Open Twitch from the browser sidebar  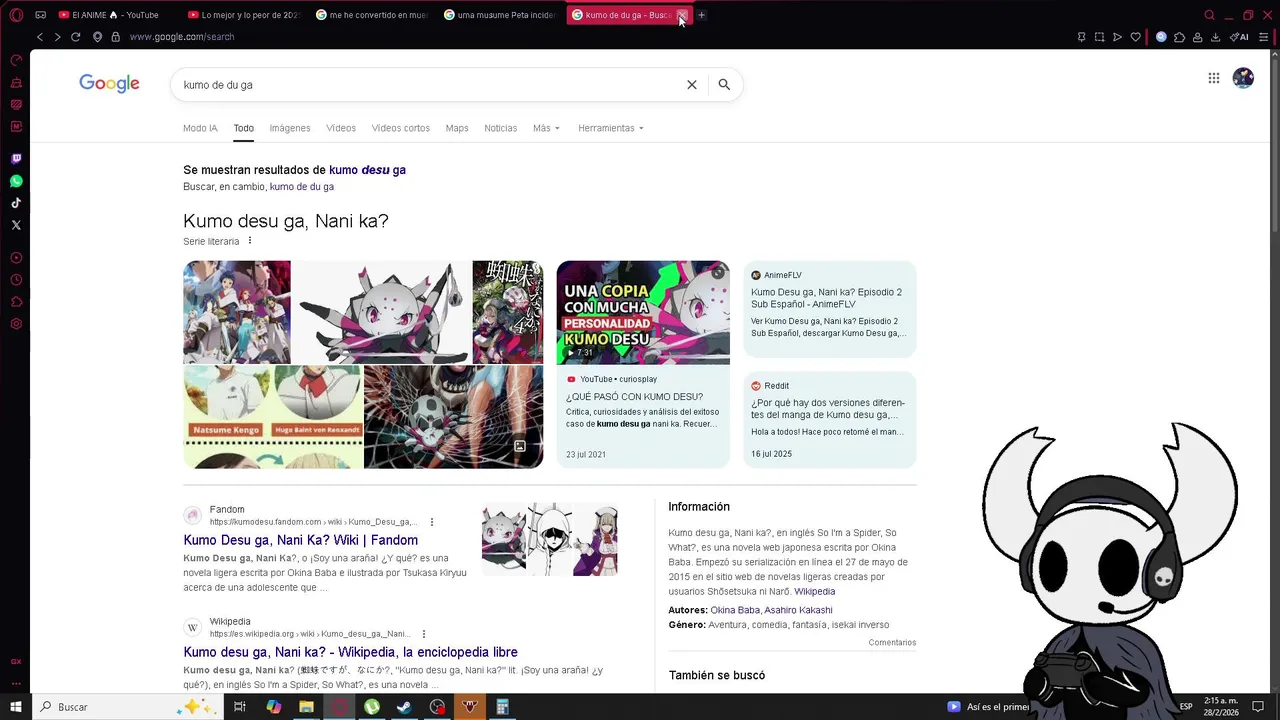click(x=16, y=159)
